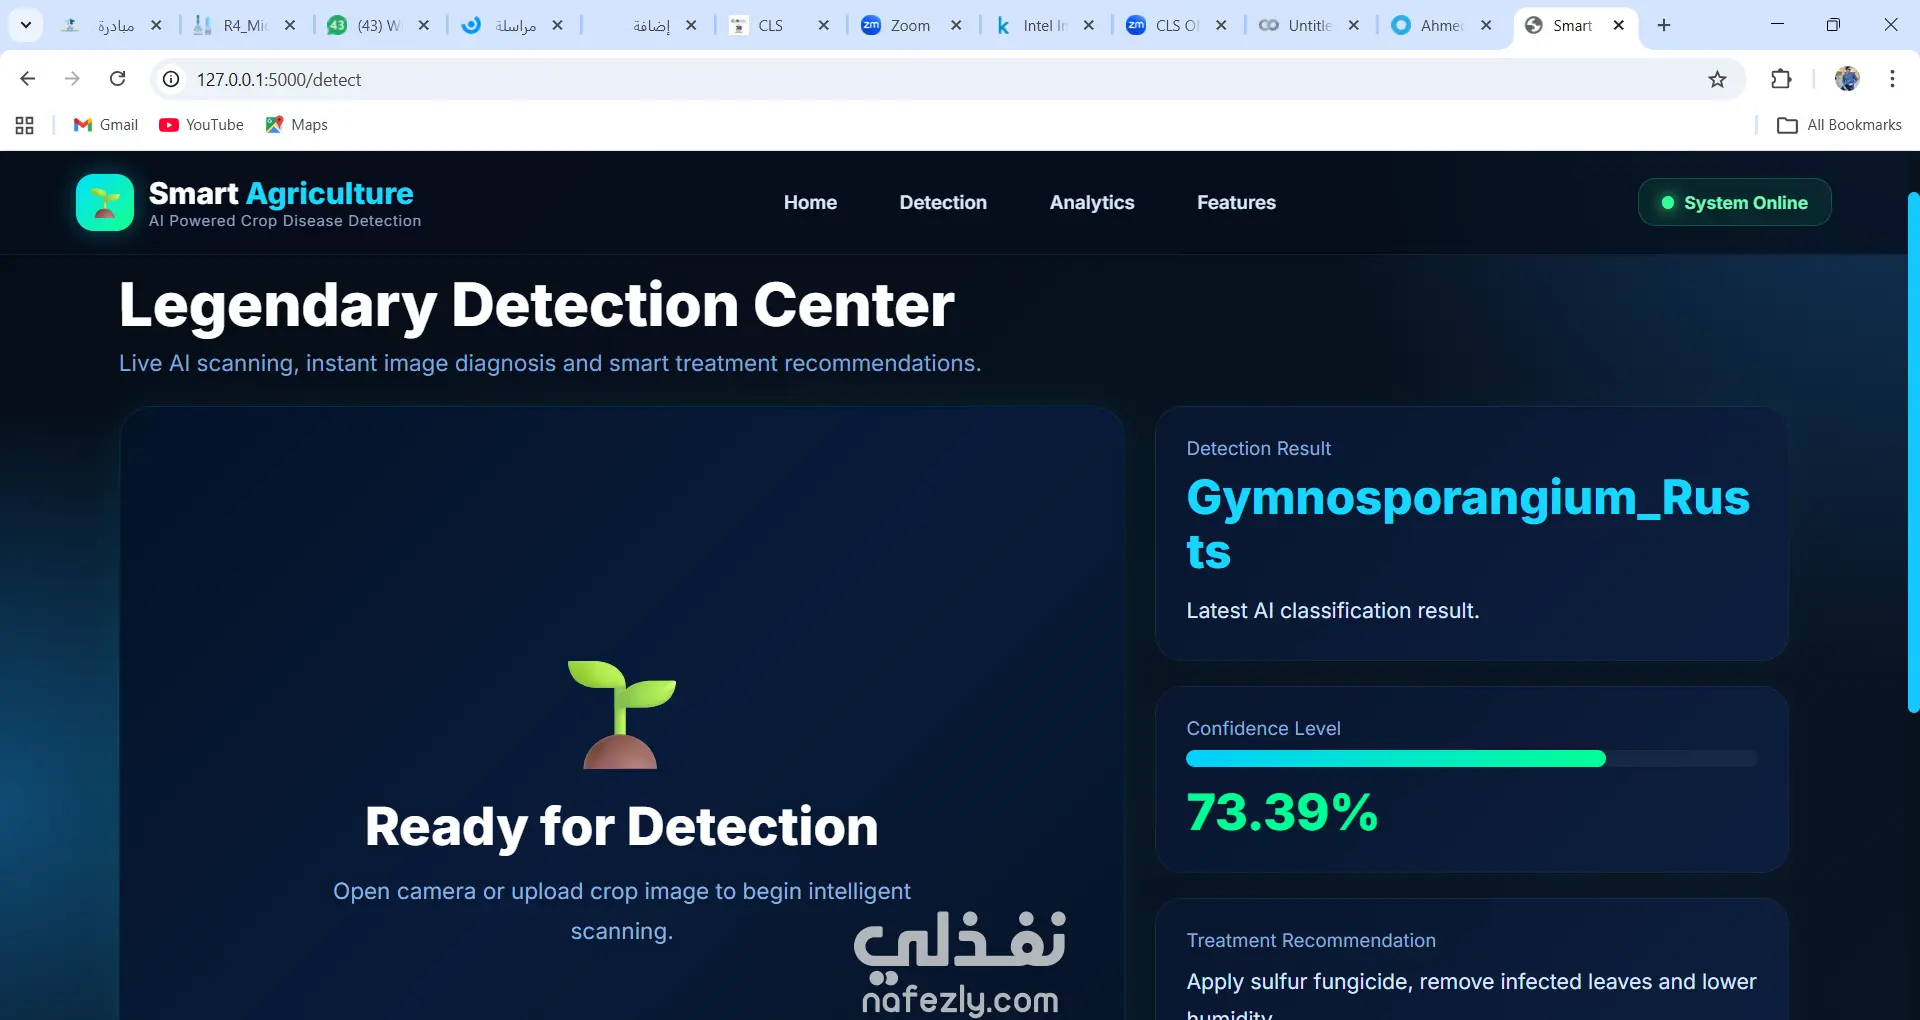Click the Confidence Level label
Viewport: 1920px width, 1020px height.
pyautogui.click(x=1263, y=728)
